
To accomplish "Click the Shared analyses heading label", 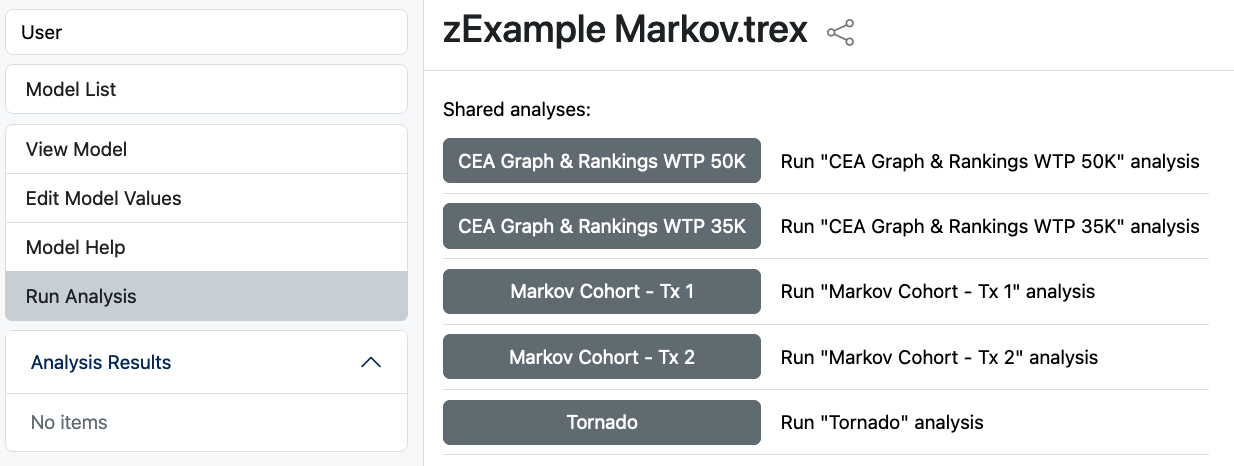I will [517, 109].
